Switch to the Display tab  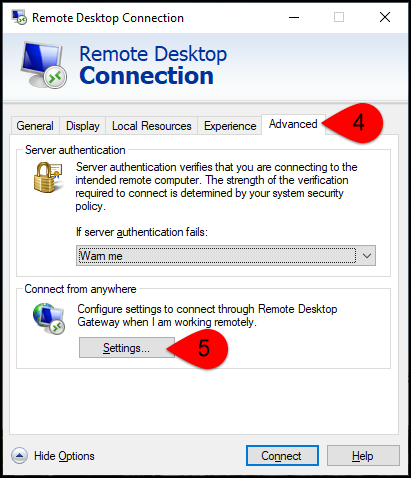83,126
